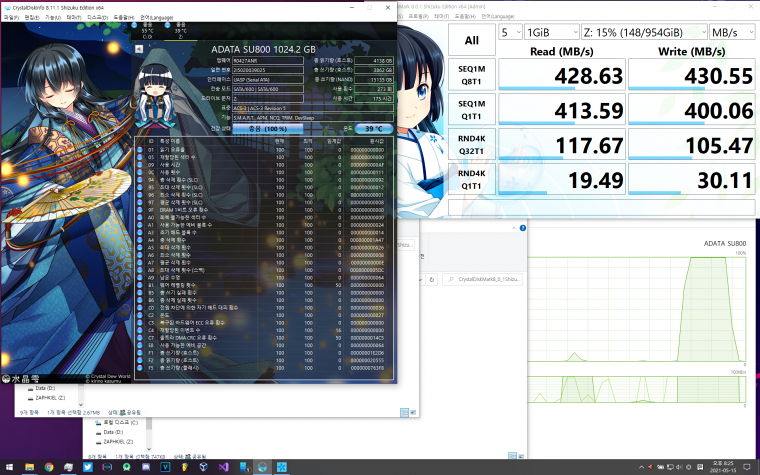Select SMART attribute row F1
Image resolution: width=760 pixels, height=475 pixels.
[264, 353]
